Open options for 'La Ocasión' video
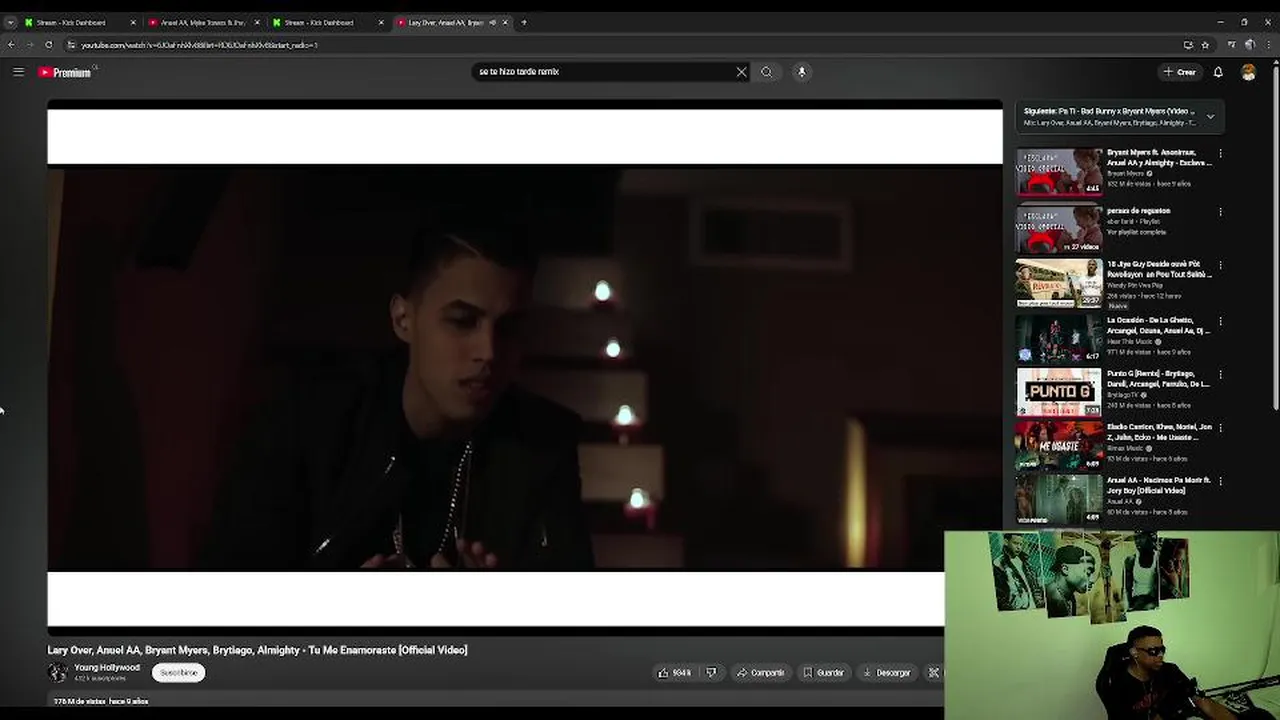This screenshot has height=720, width=1280. click(1220, 322)
